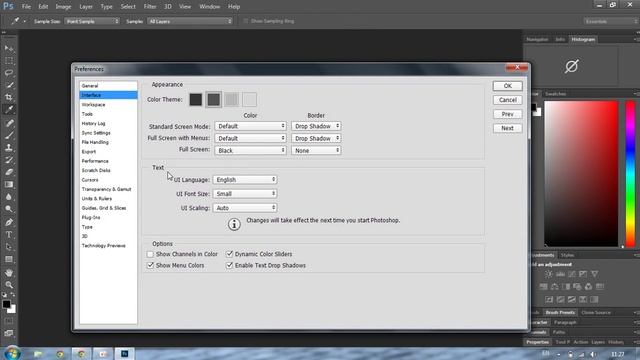
Task: Select the Rectangle shape tool
Action: point(9,259)
